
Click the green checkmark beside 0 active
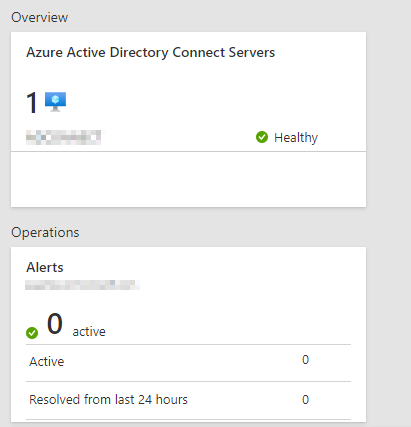[32, 333]
